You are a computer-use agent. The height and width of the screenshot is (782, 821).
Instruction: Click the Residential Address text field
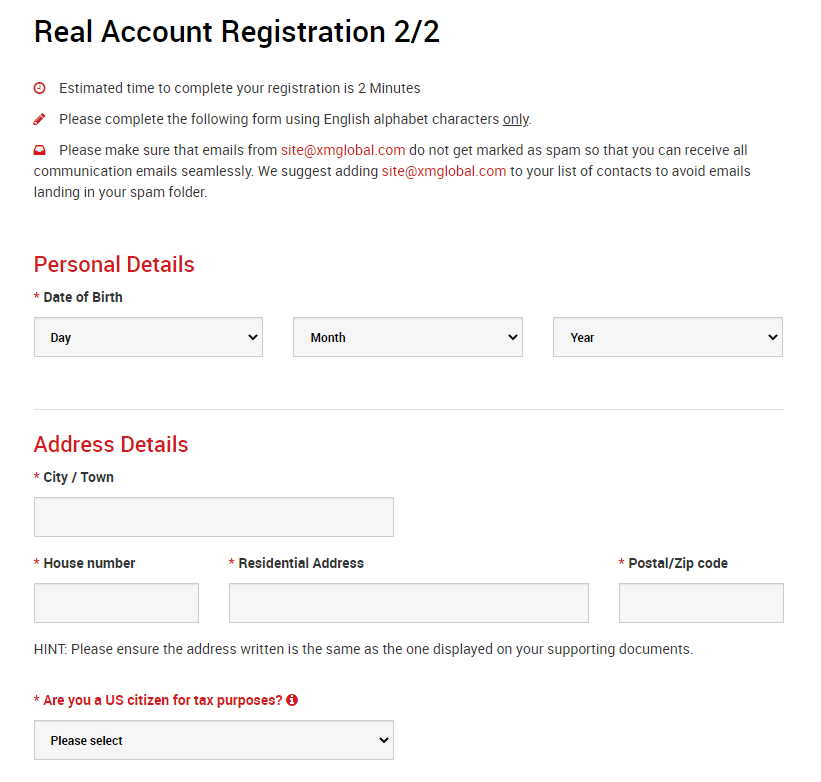pos(408,603)
